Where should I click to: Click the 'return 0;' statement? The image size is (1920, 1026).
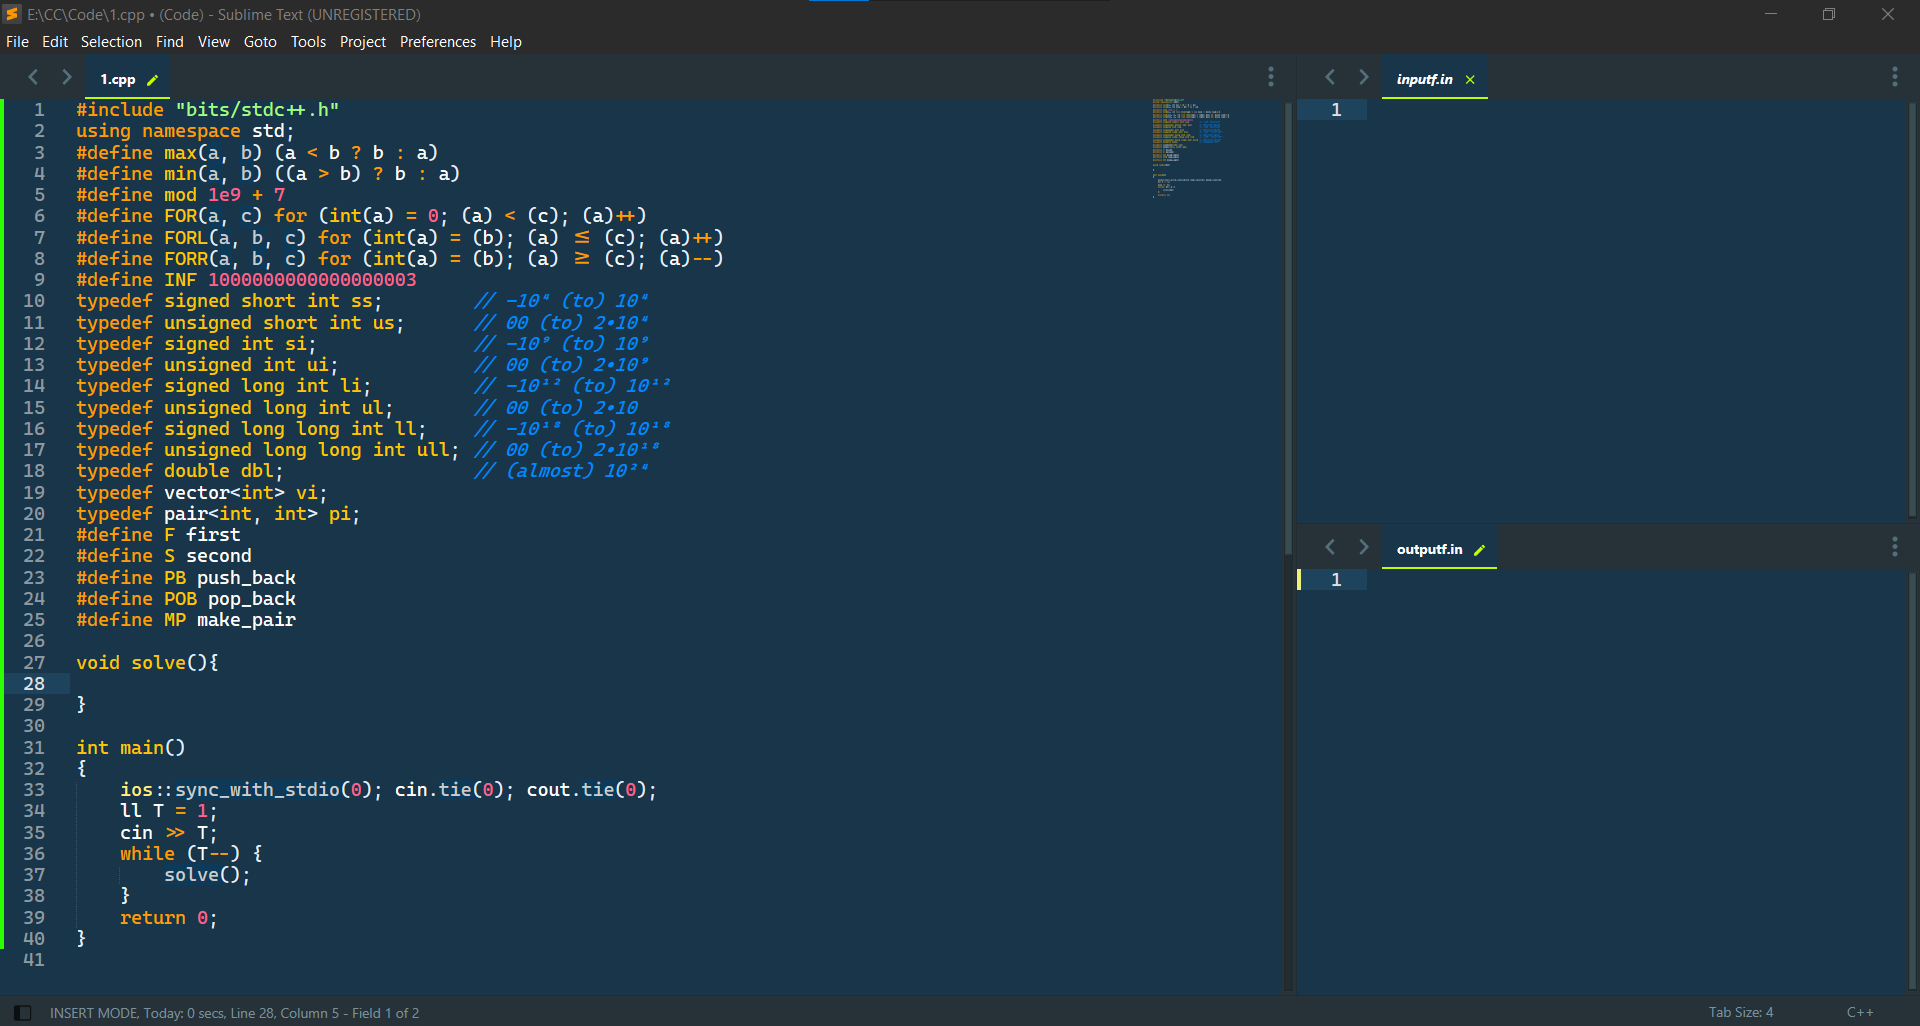[x=168, y=918]
